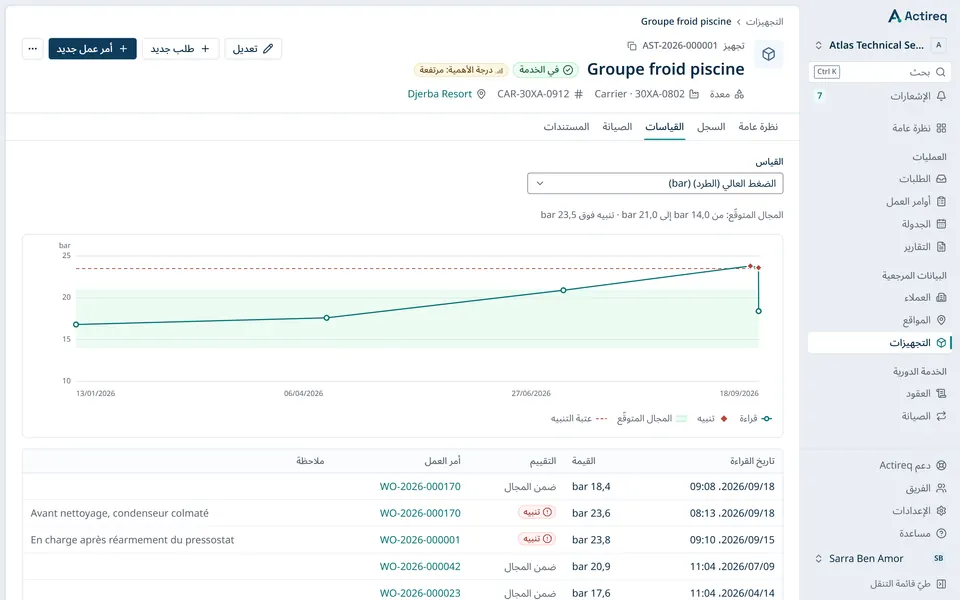Switch to the نظرة عامة tab
This screenshot has height=600, width=960.
pyautogui.click(x=758, y=127)
